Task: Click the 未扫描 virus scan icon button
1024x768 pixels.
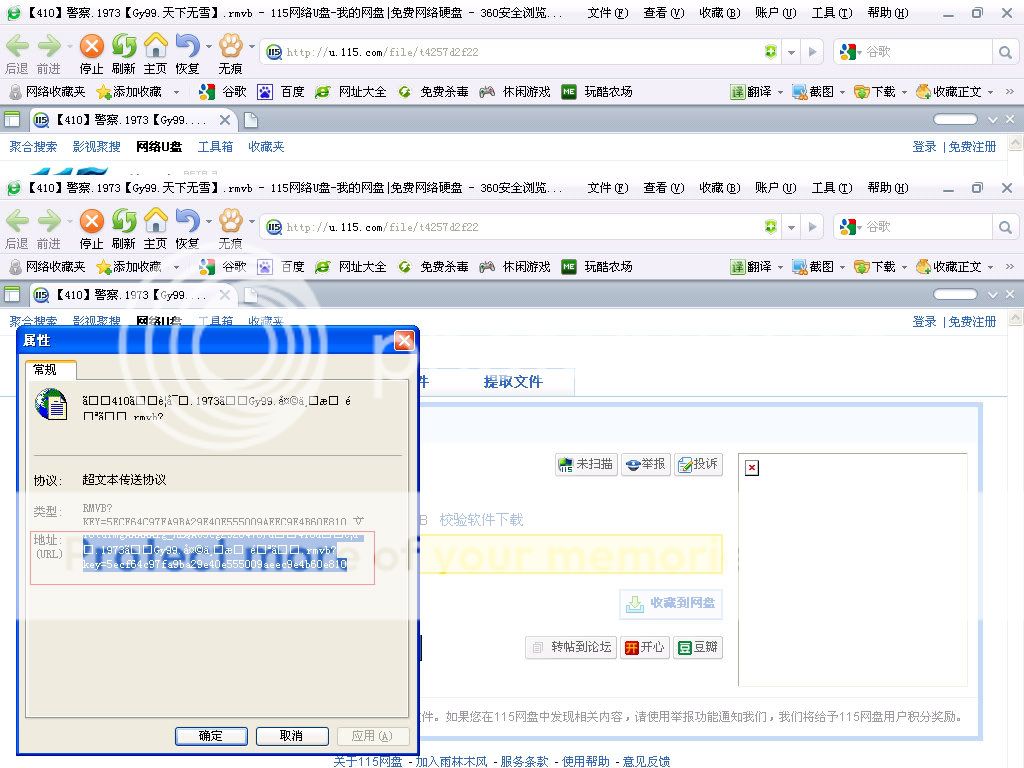Action: 586,464
